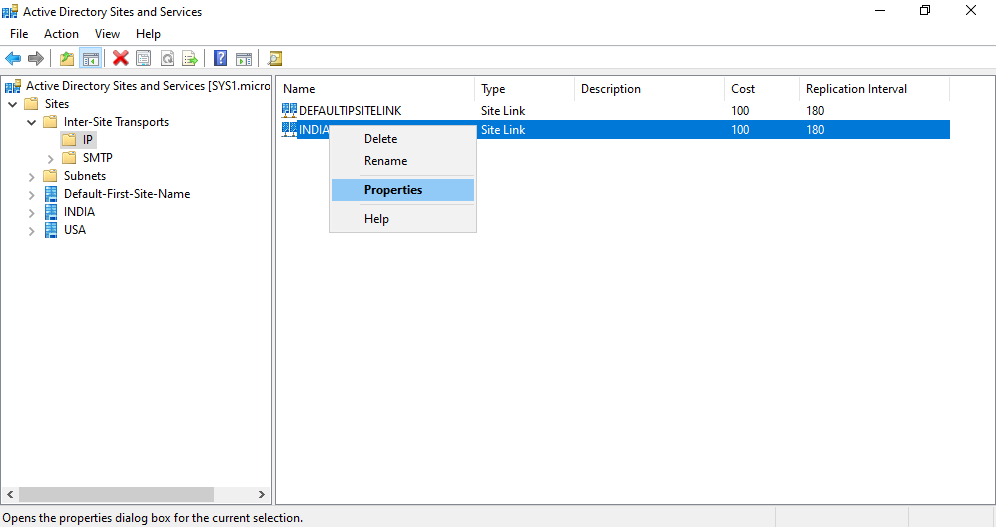This screenshot has height=527, width=996.
Task: Click the app icon in title bar
Action: click(x=10, y=11)
